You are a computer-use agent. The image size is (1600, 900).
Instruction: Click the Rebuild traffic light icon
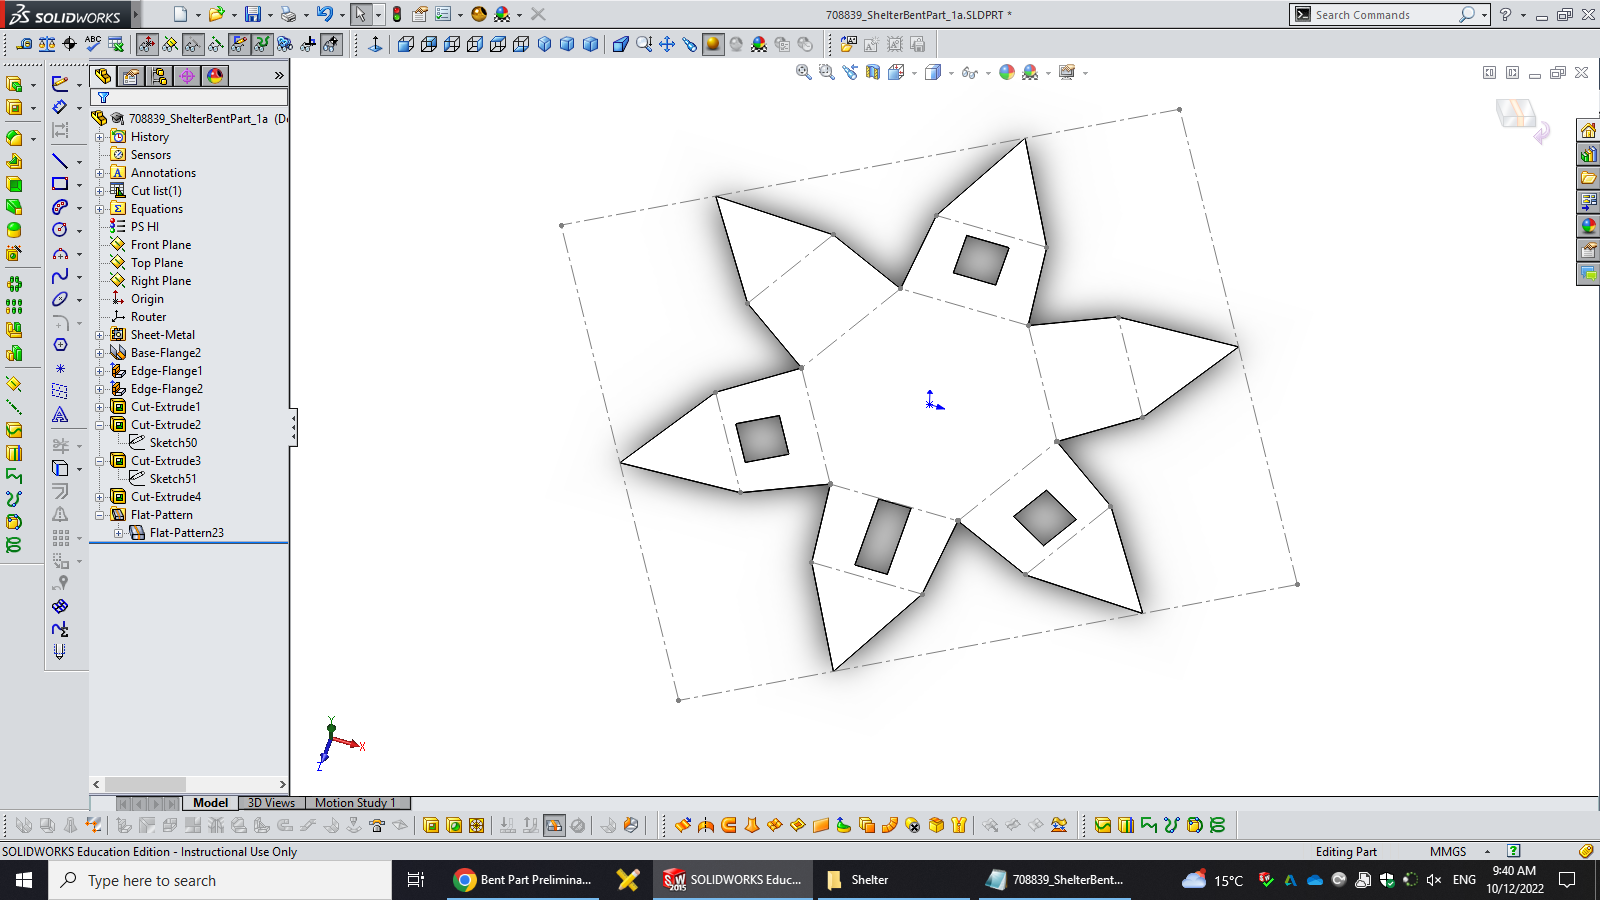[x=397, y=14]
